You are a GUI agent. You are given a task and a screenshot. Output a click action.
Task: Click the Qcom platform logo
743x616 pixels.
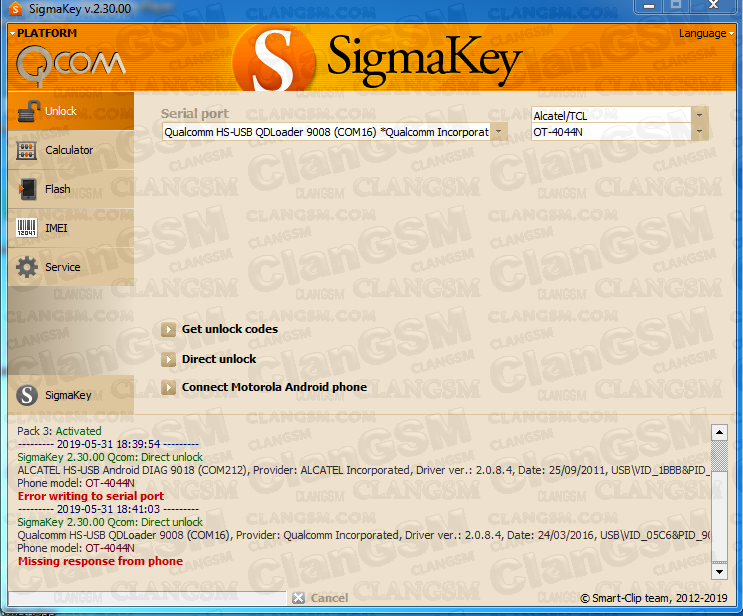tap(71, 65)
